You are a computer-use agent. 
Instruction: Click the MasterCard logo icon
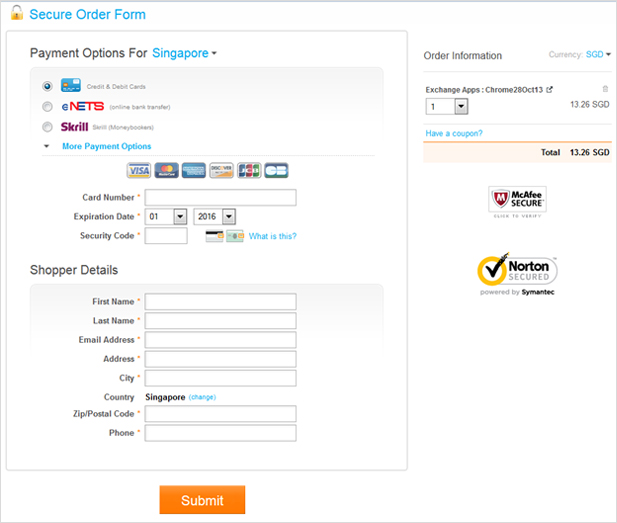(x=166, y=170)
